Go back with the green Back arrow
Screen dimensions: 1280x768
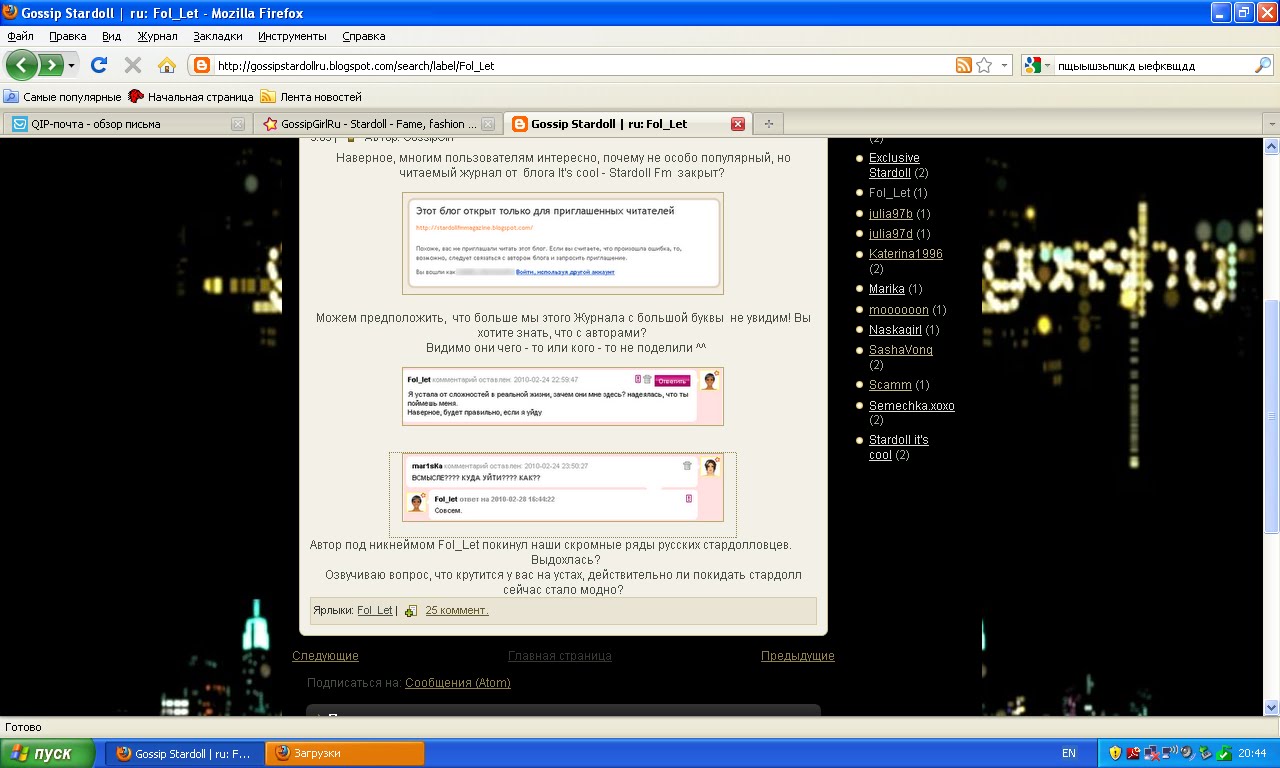(22, 65)
